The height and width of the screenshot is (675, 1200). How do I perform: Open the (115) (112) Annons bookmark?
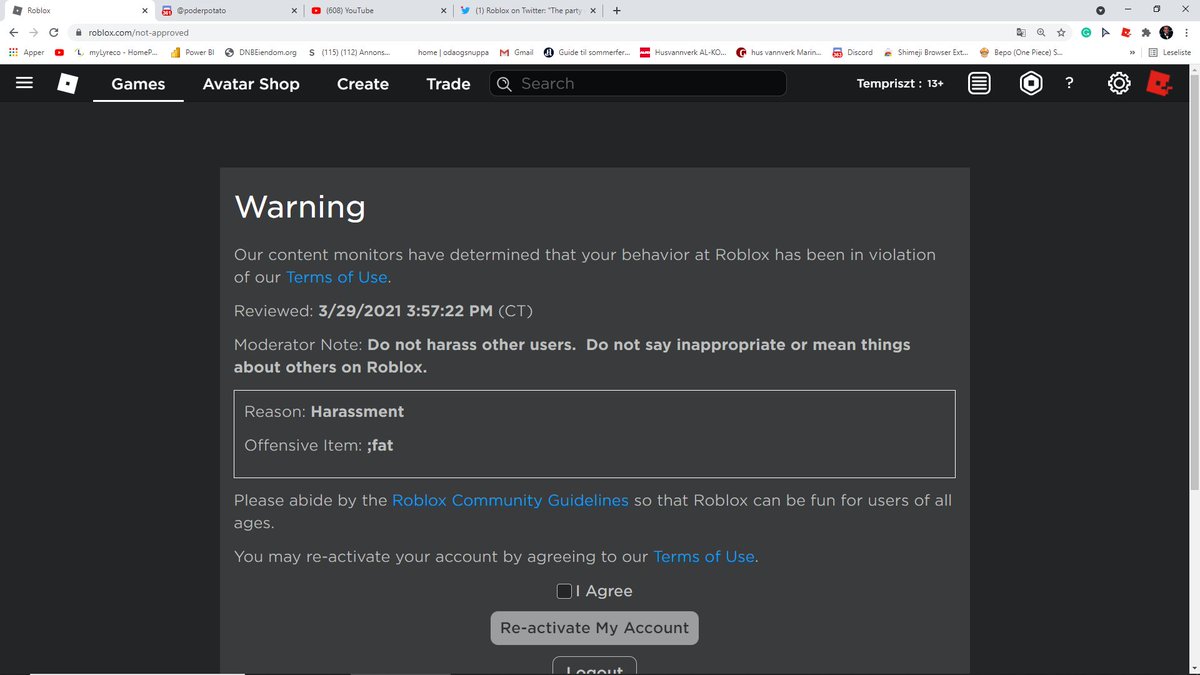click(x=350, y=52)
